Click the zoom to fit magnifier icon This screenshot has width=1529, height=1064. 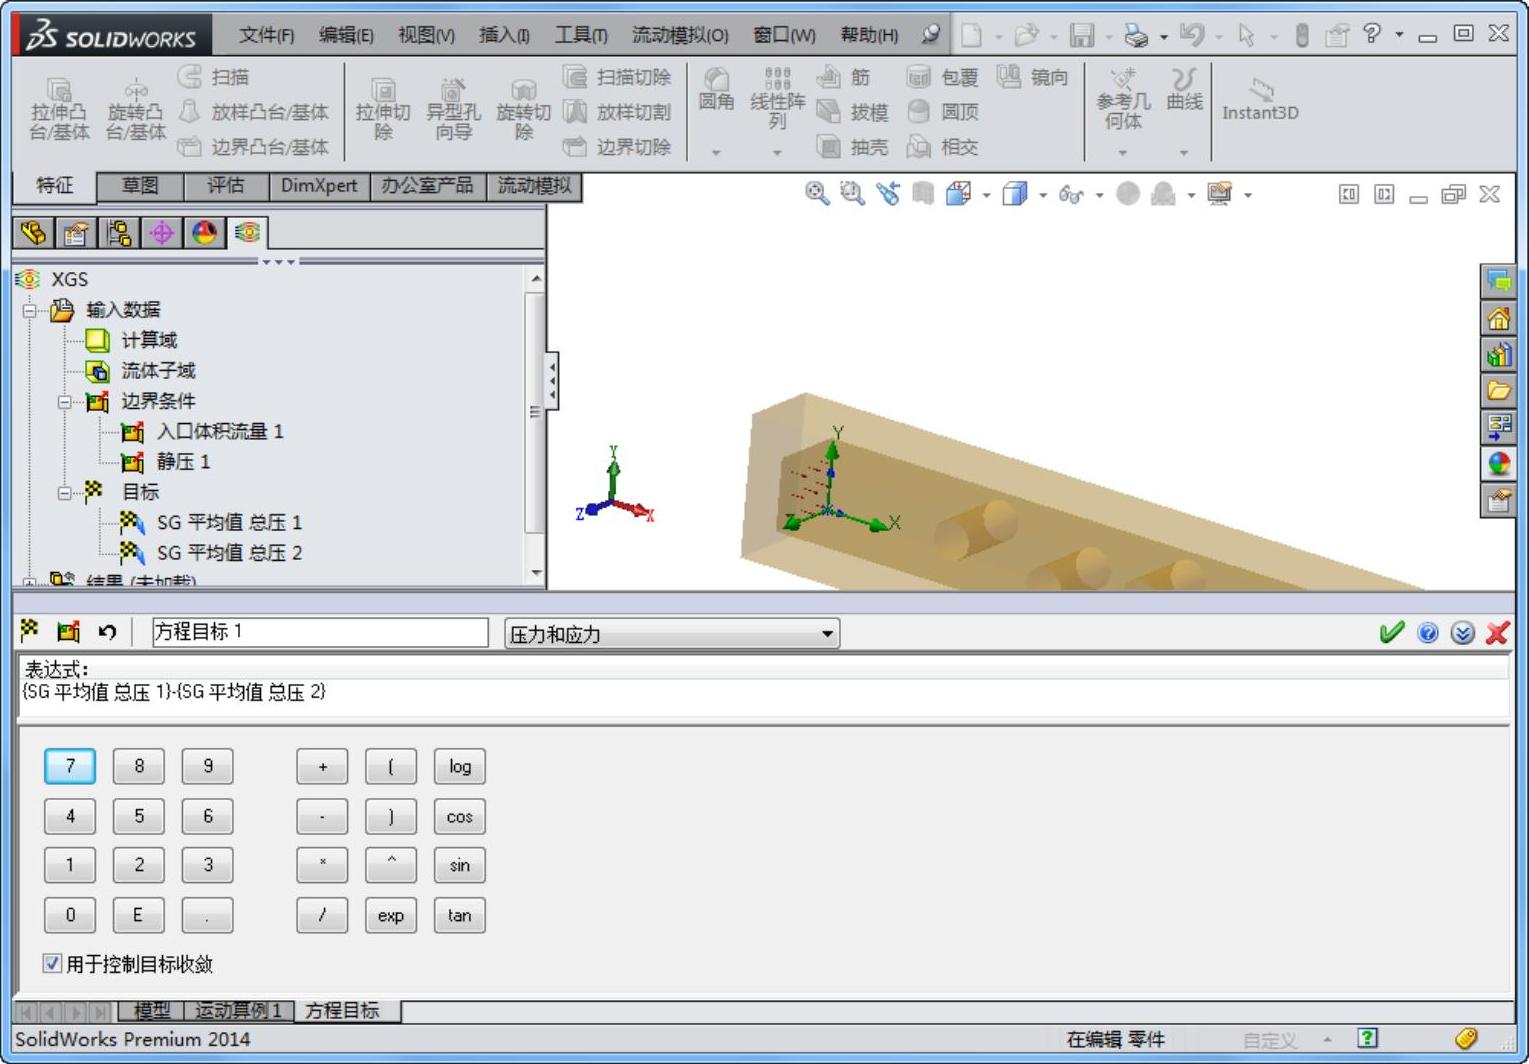pos(816,194)
